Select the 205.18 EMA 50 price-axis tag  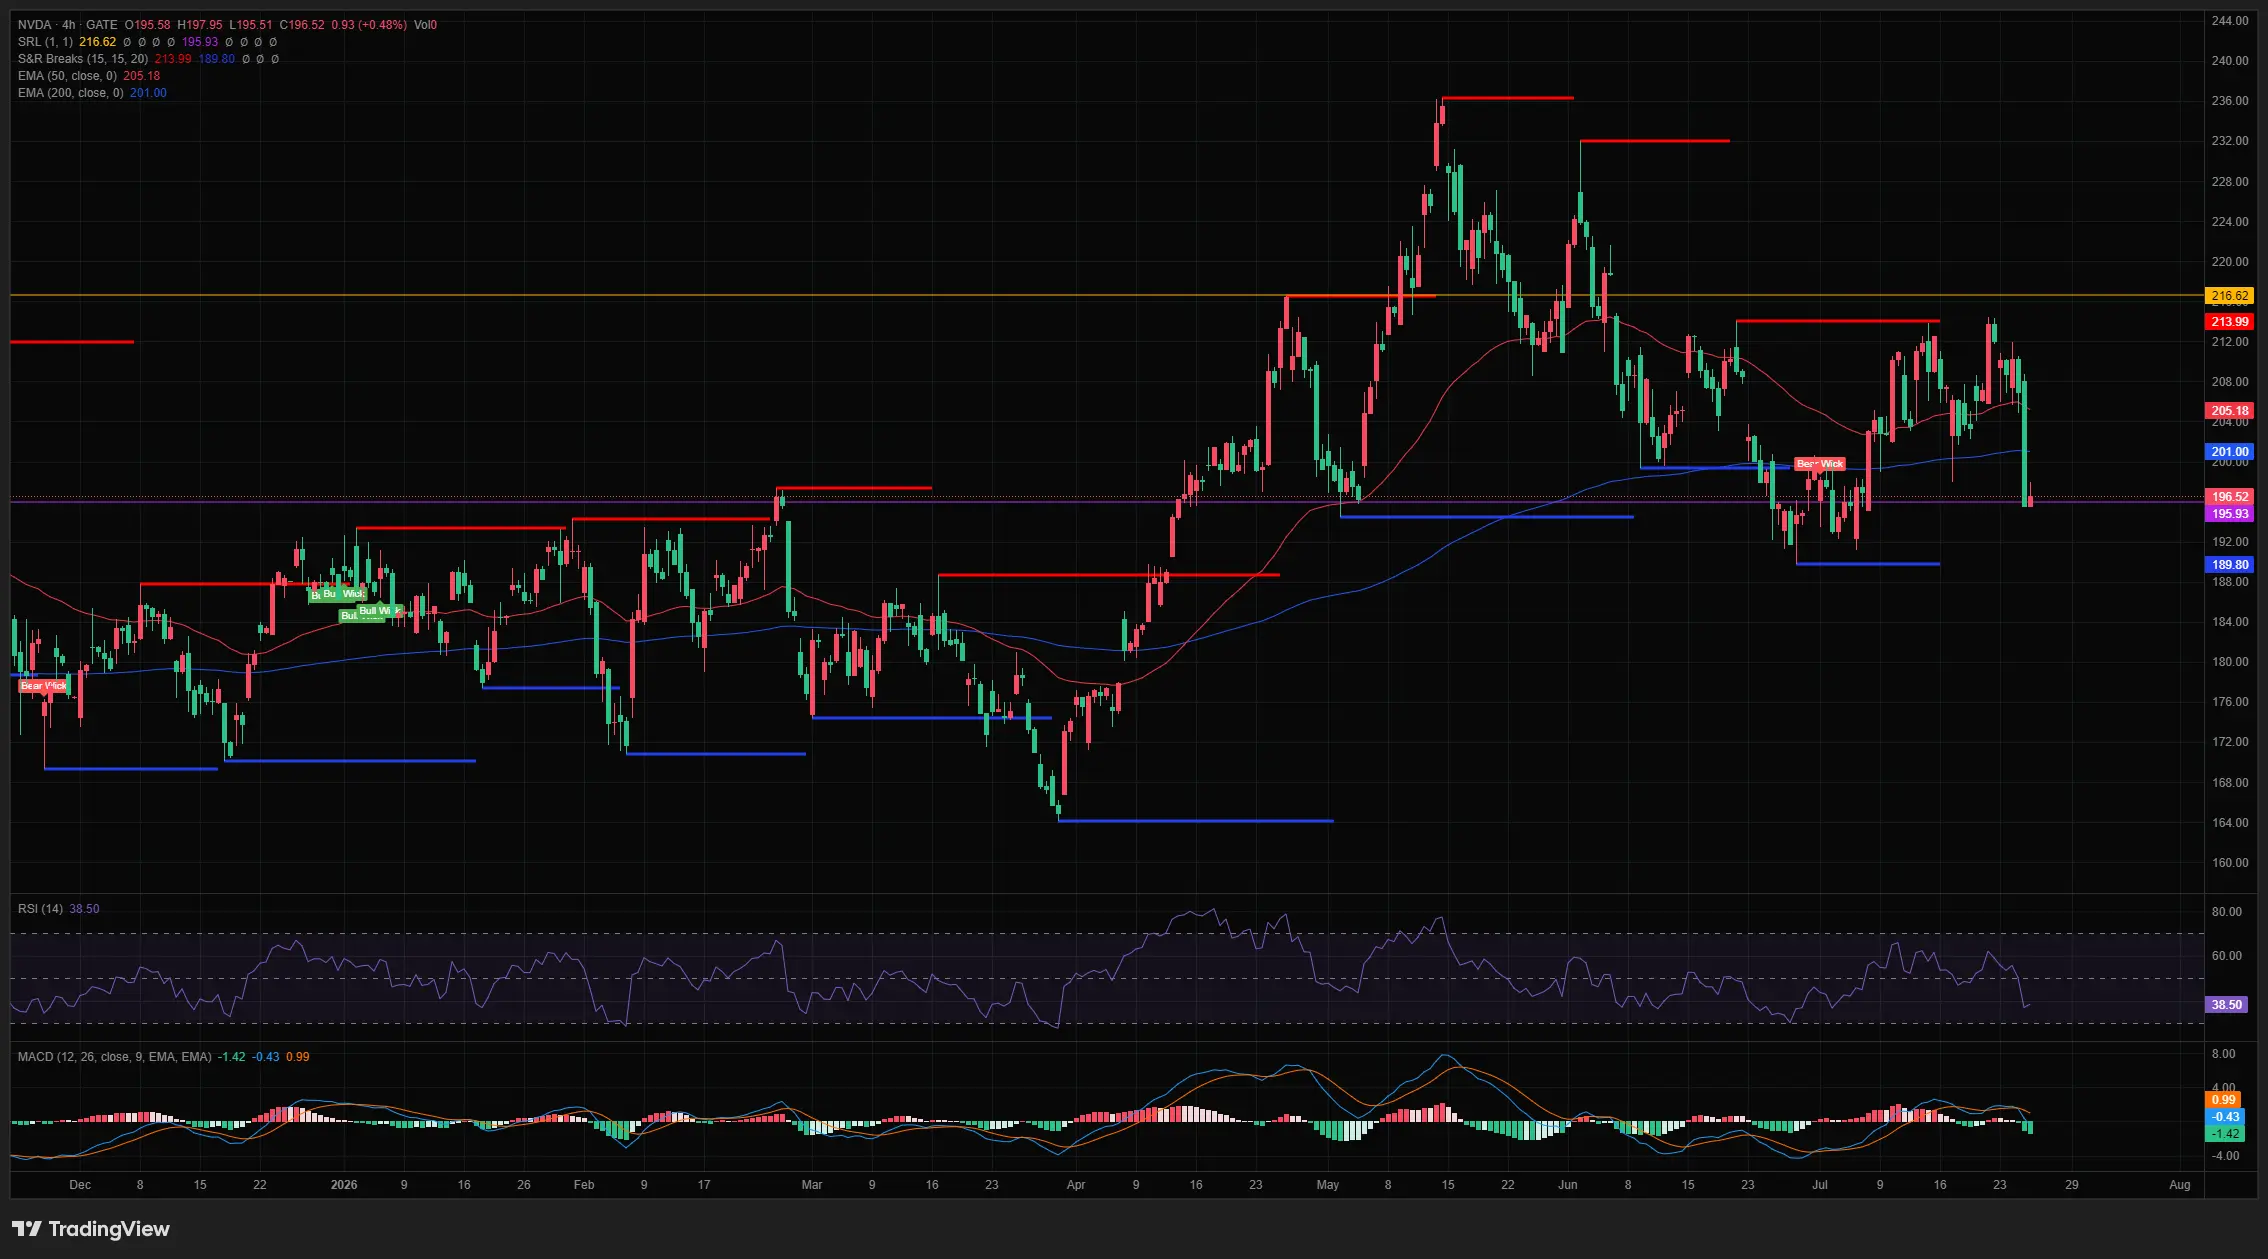coord(2230,411)
